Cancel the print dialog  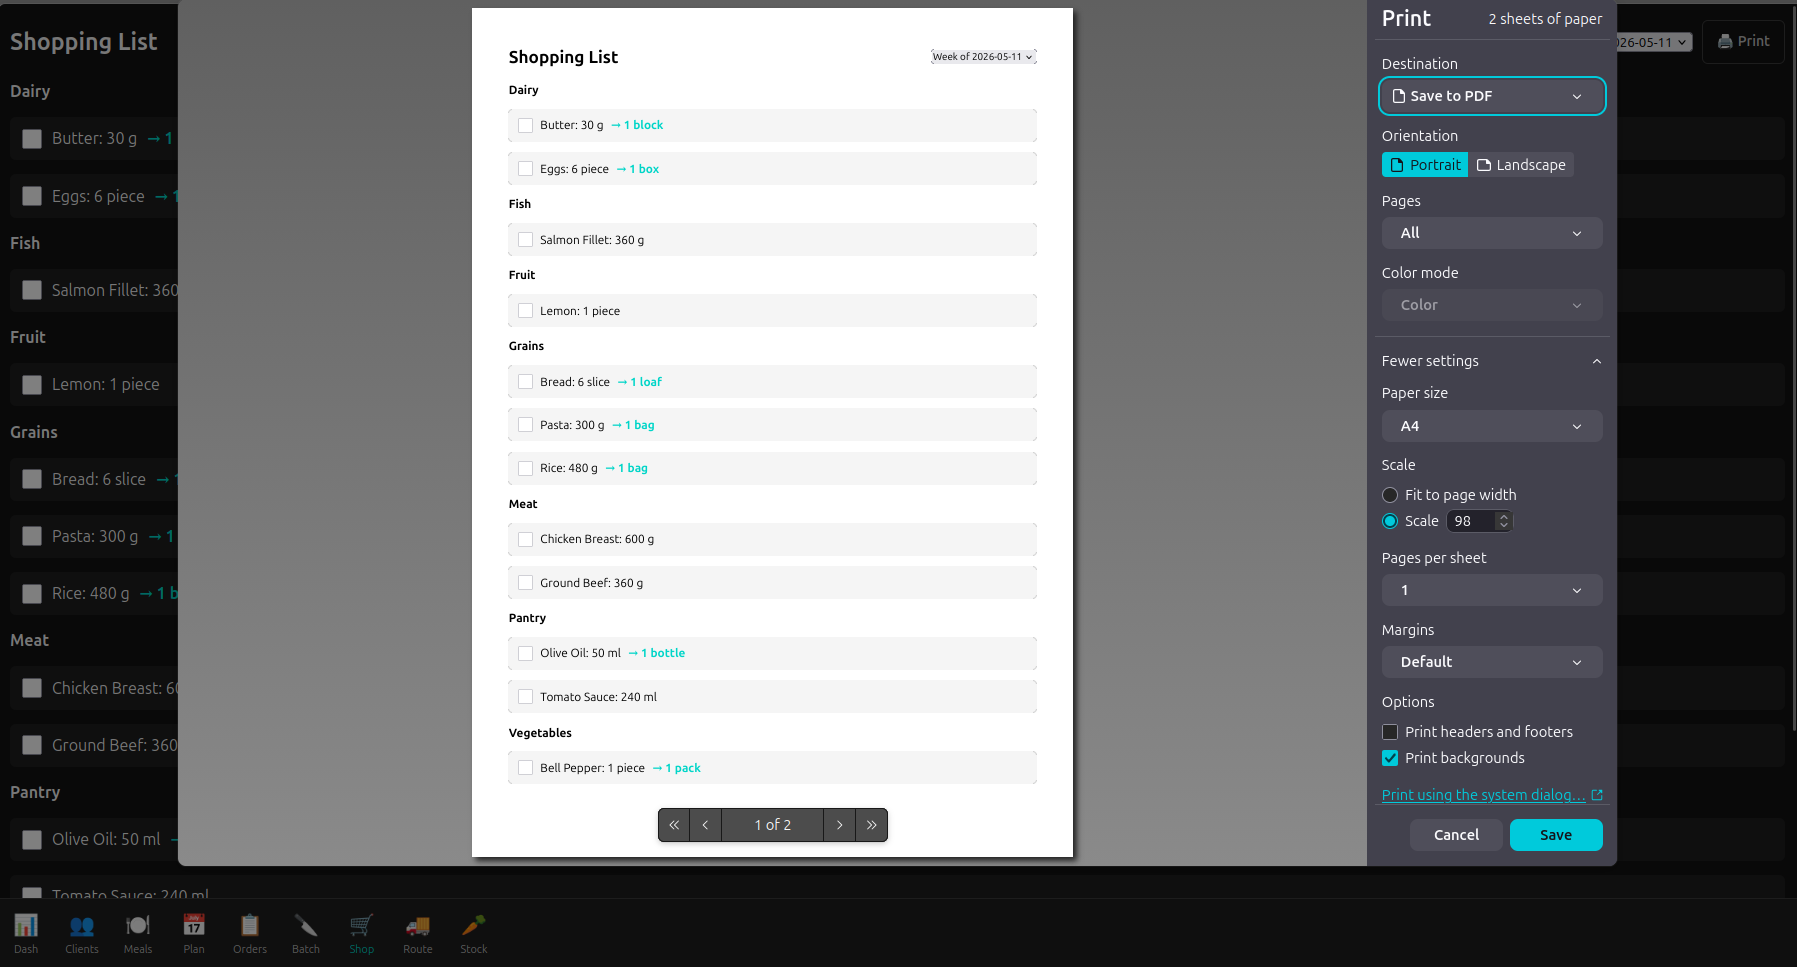(1456, 835)
